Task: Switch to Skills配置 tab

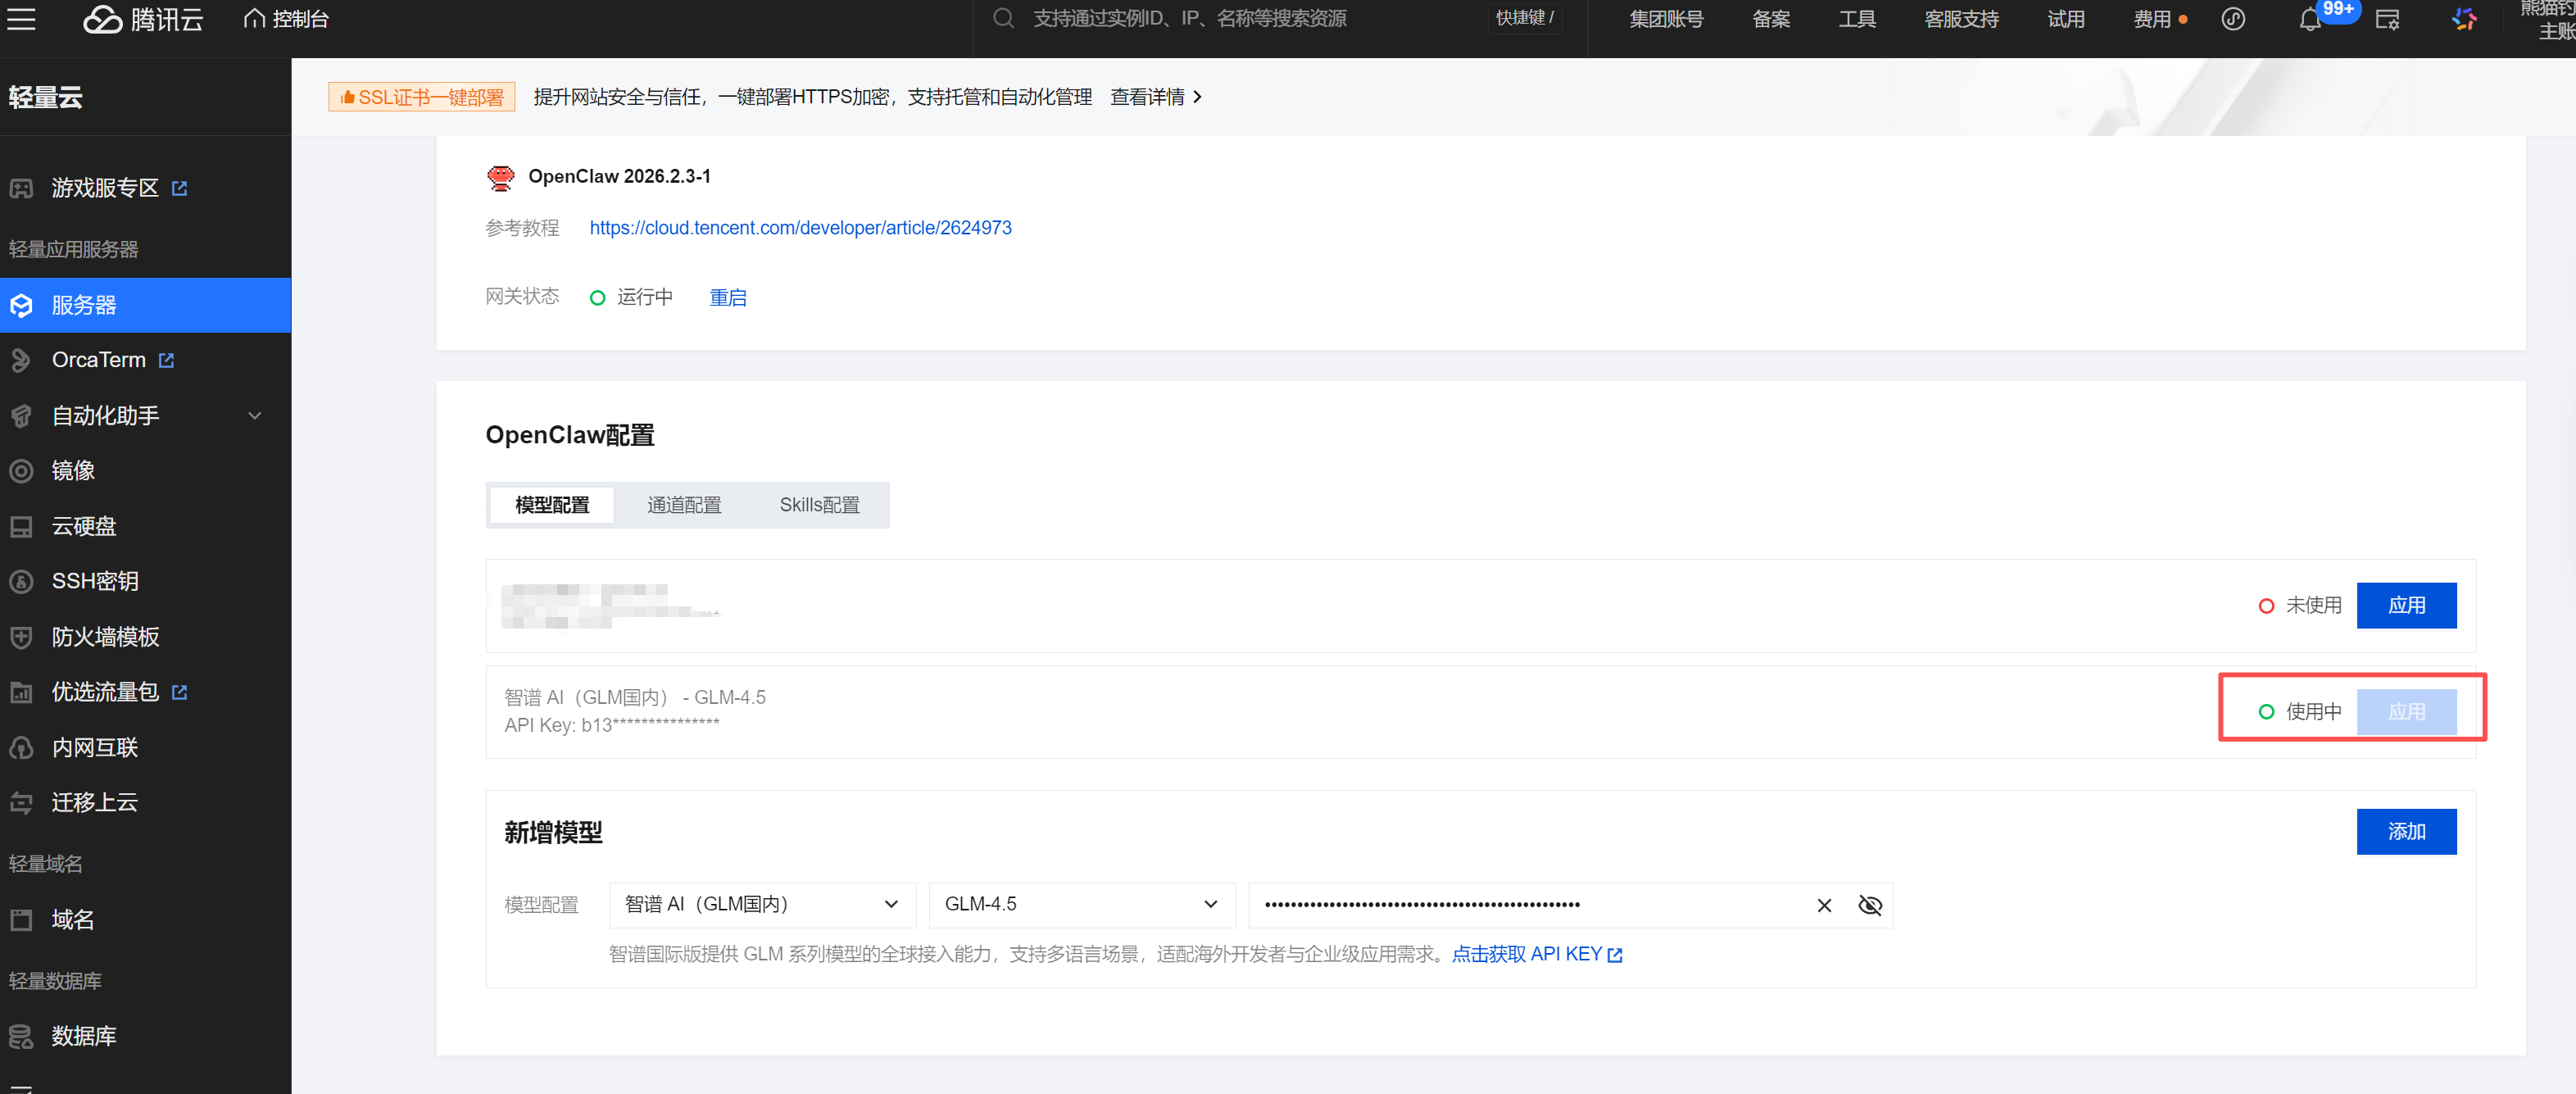Action: pos(819,505)
